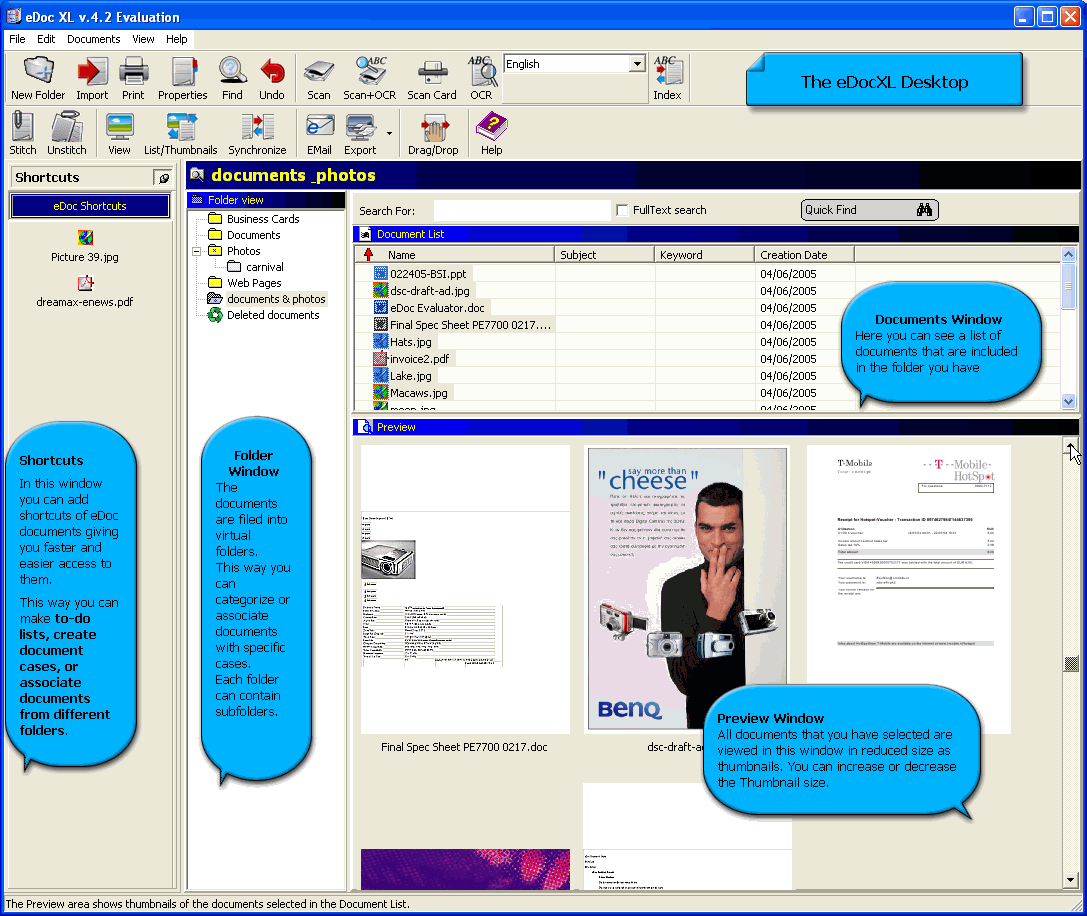Click the Drag/Drop hand icon
Viewport: 1087px width, 916px height.
(433, 134)
